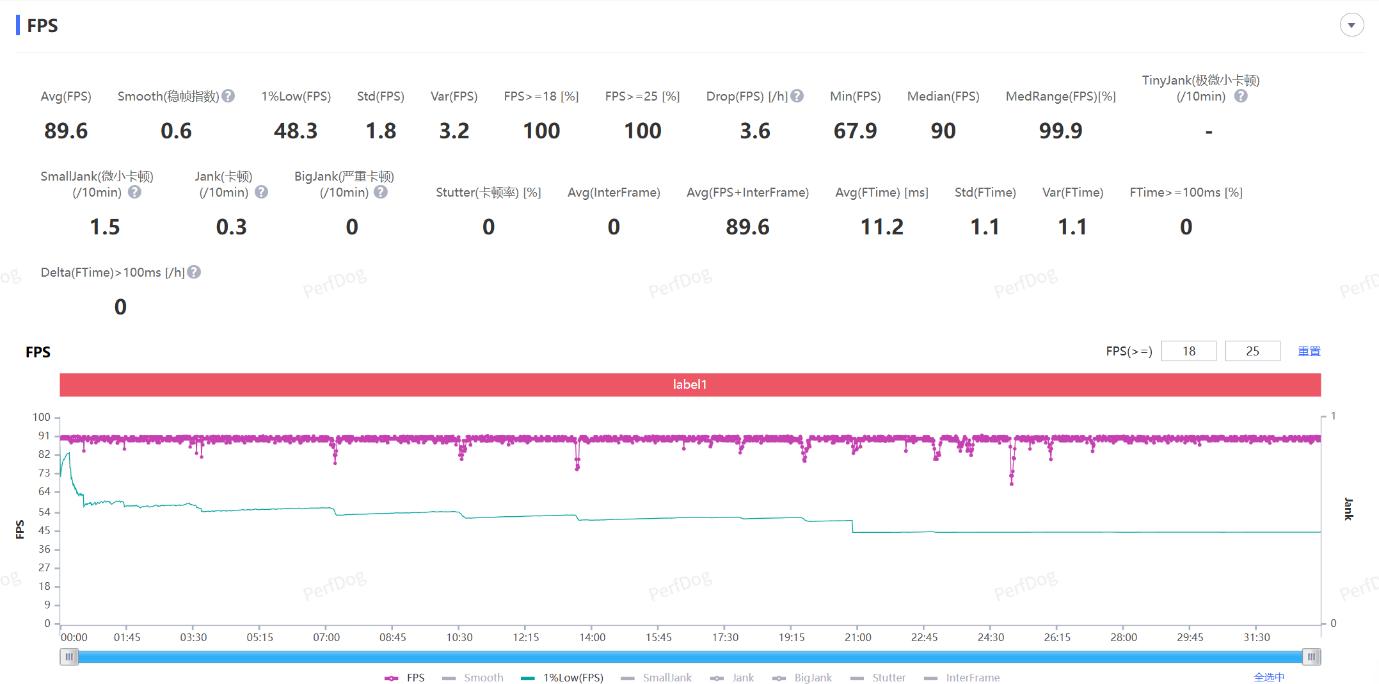Collapse the FPS panel with the top-right arrow
Image resolution: width=1379 pixels, height=684 pixels.
click(1352, 26)
